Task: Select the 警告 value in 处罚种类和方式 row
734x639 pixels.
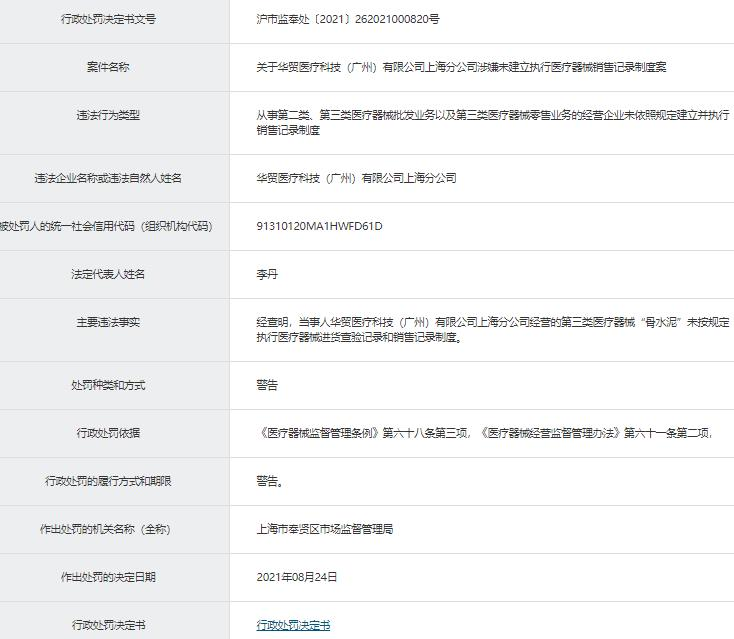Action: point(267,385)
